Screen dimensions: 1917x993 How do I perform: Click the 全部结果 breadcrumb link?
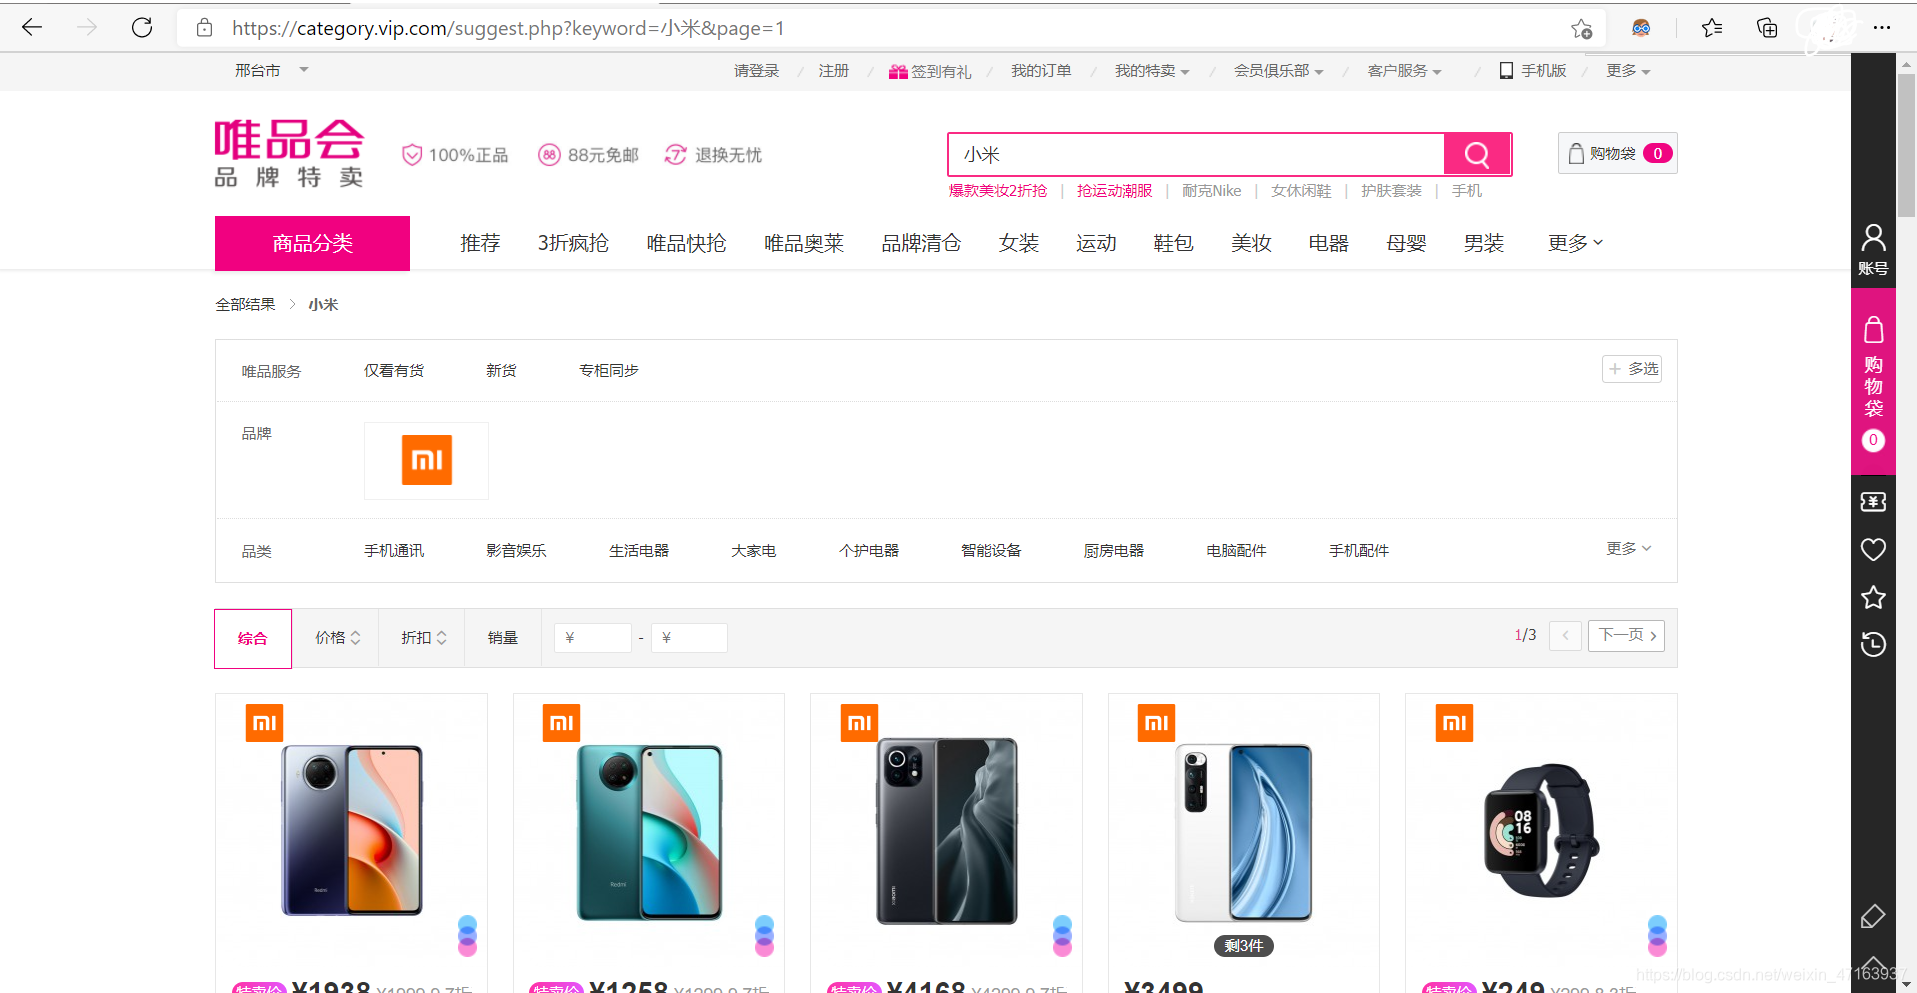(245, 305)
